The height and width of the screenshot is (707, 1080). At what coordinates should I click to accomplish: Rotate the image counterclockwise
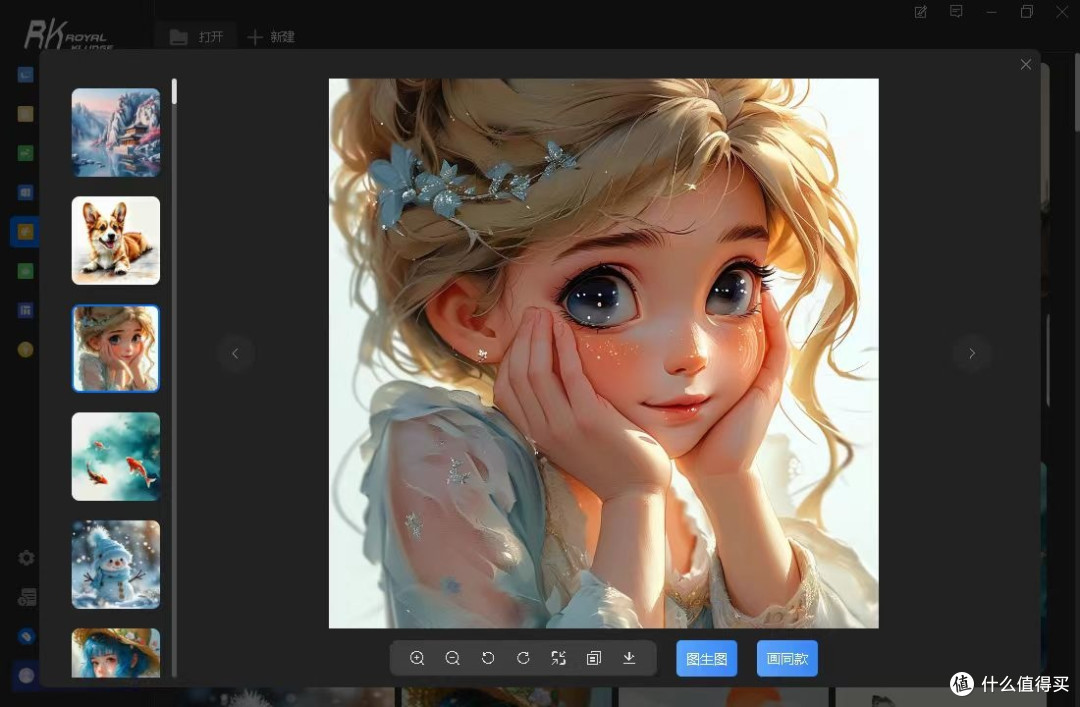coord(488,658)
